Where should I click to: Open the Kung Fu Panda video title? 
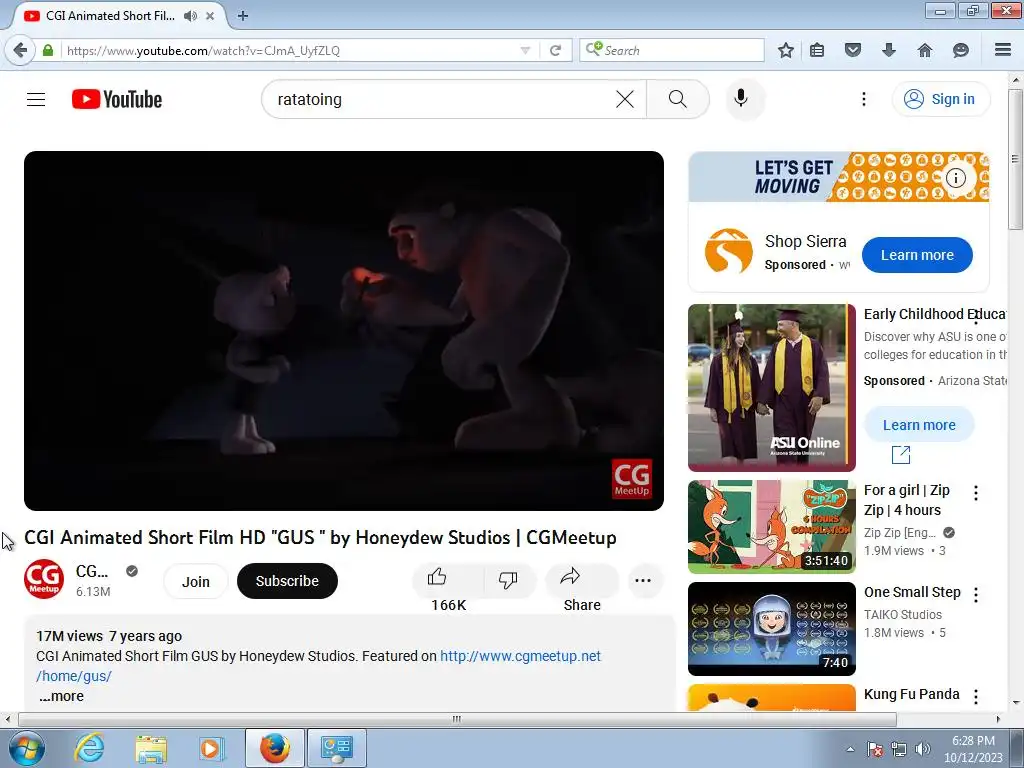pyautogui.click(x=912, y=694)
